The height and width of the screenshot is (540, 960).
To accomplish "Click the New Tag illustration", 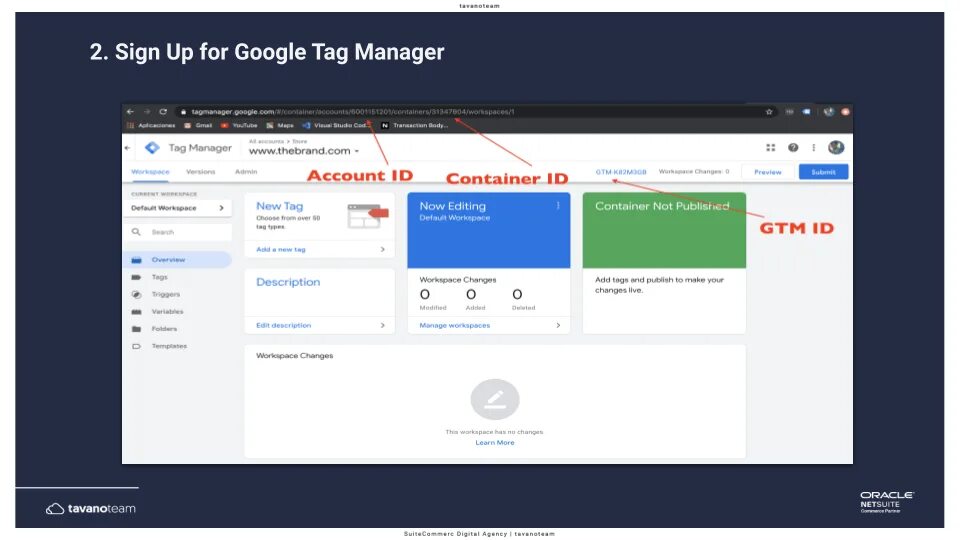I will pyautogui.click(x=367, y=216).
